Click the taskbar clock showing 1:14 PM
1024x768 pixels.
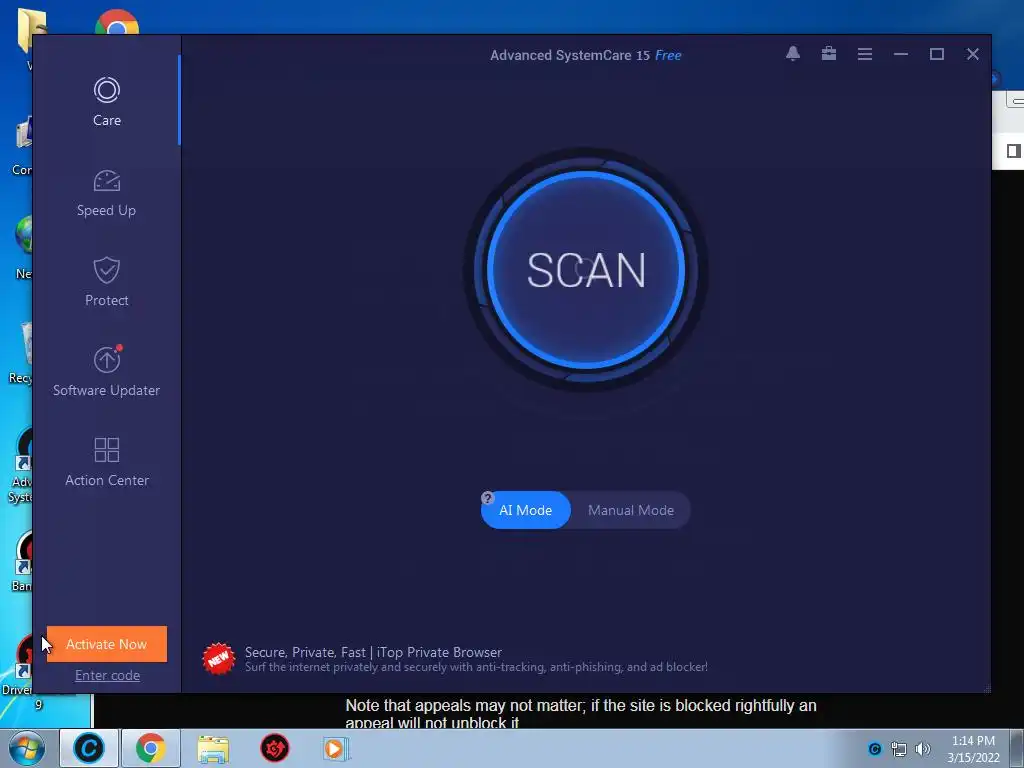coord(973,749)
